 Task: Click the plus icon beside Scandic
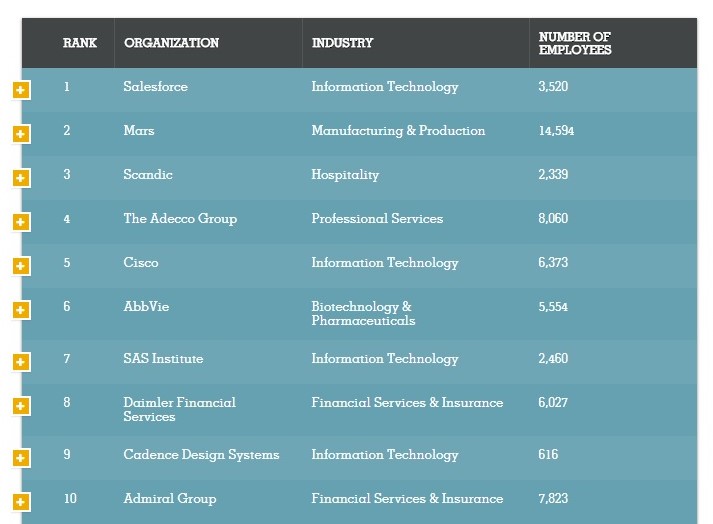[20, 178]
